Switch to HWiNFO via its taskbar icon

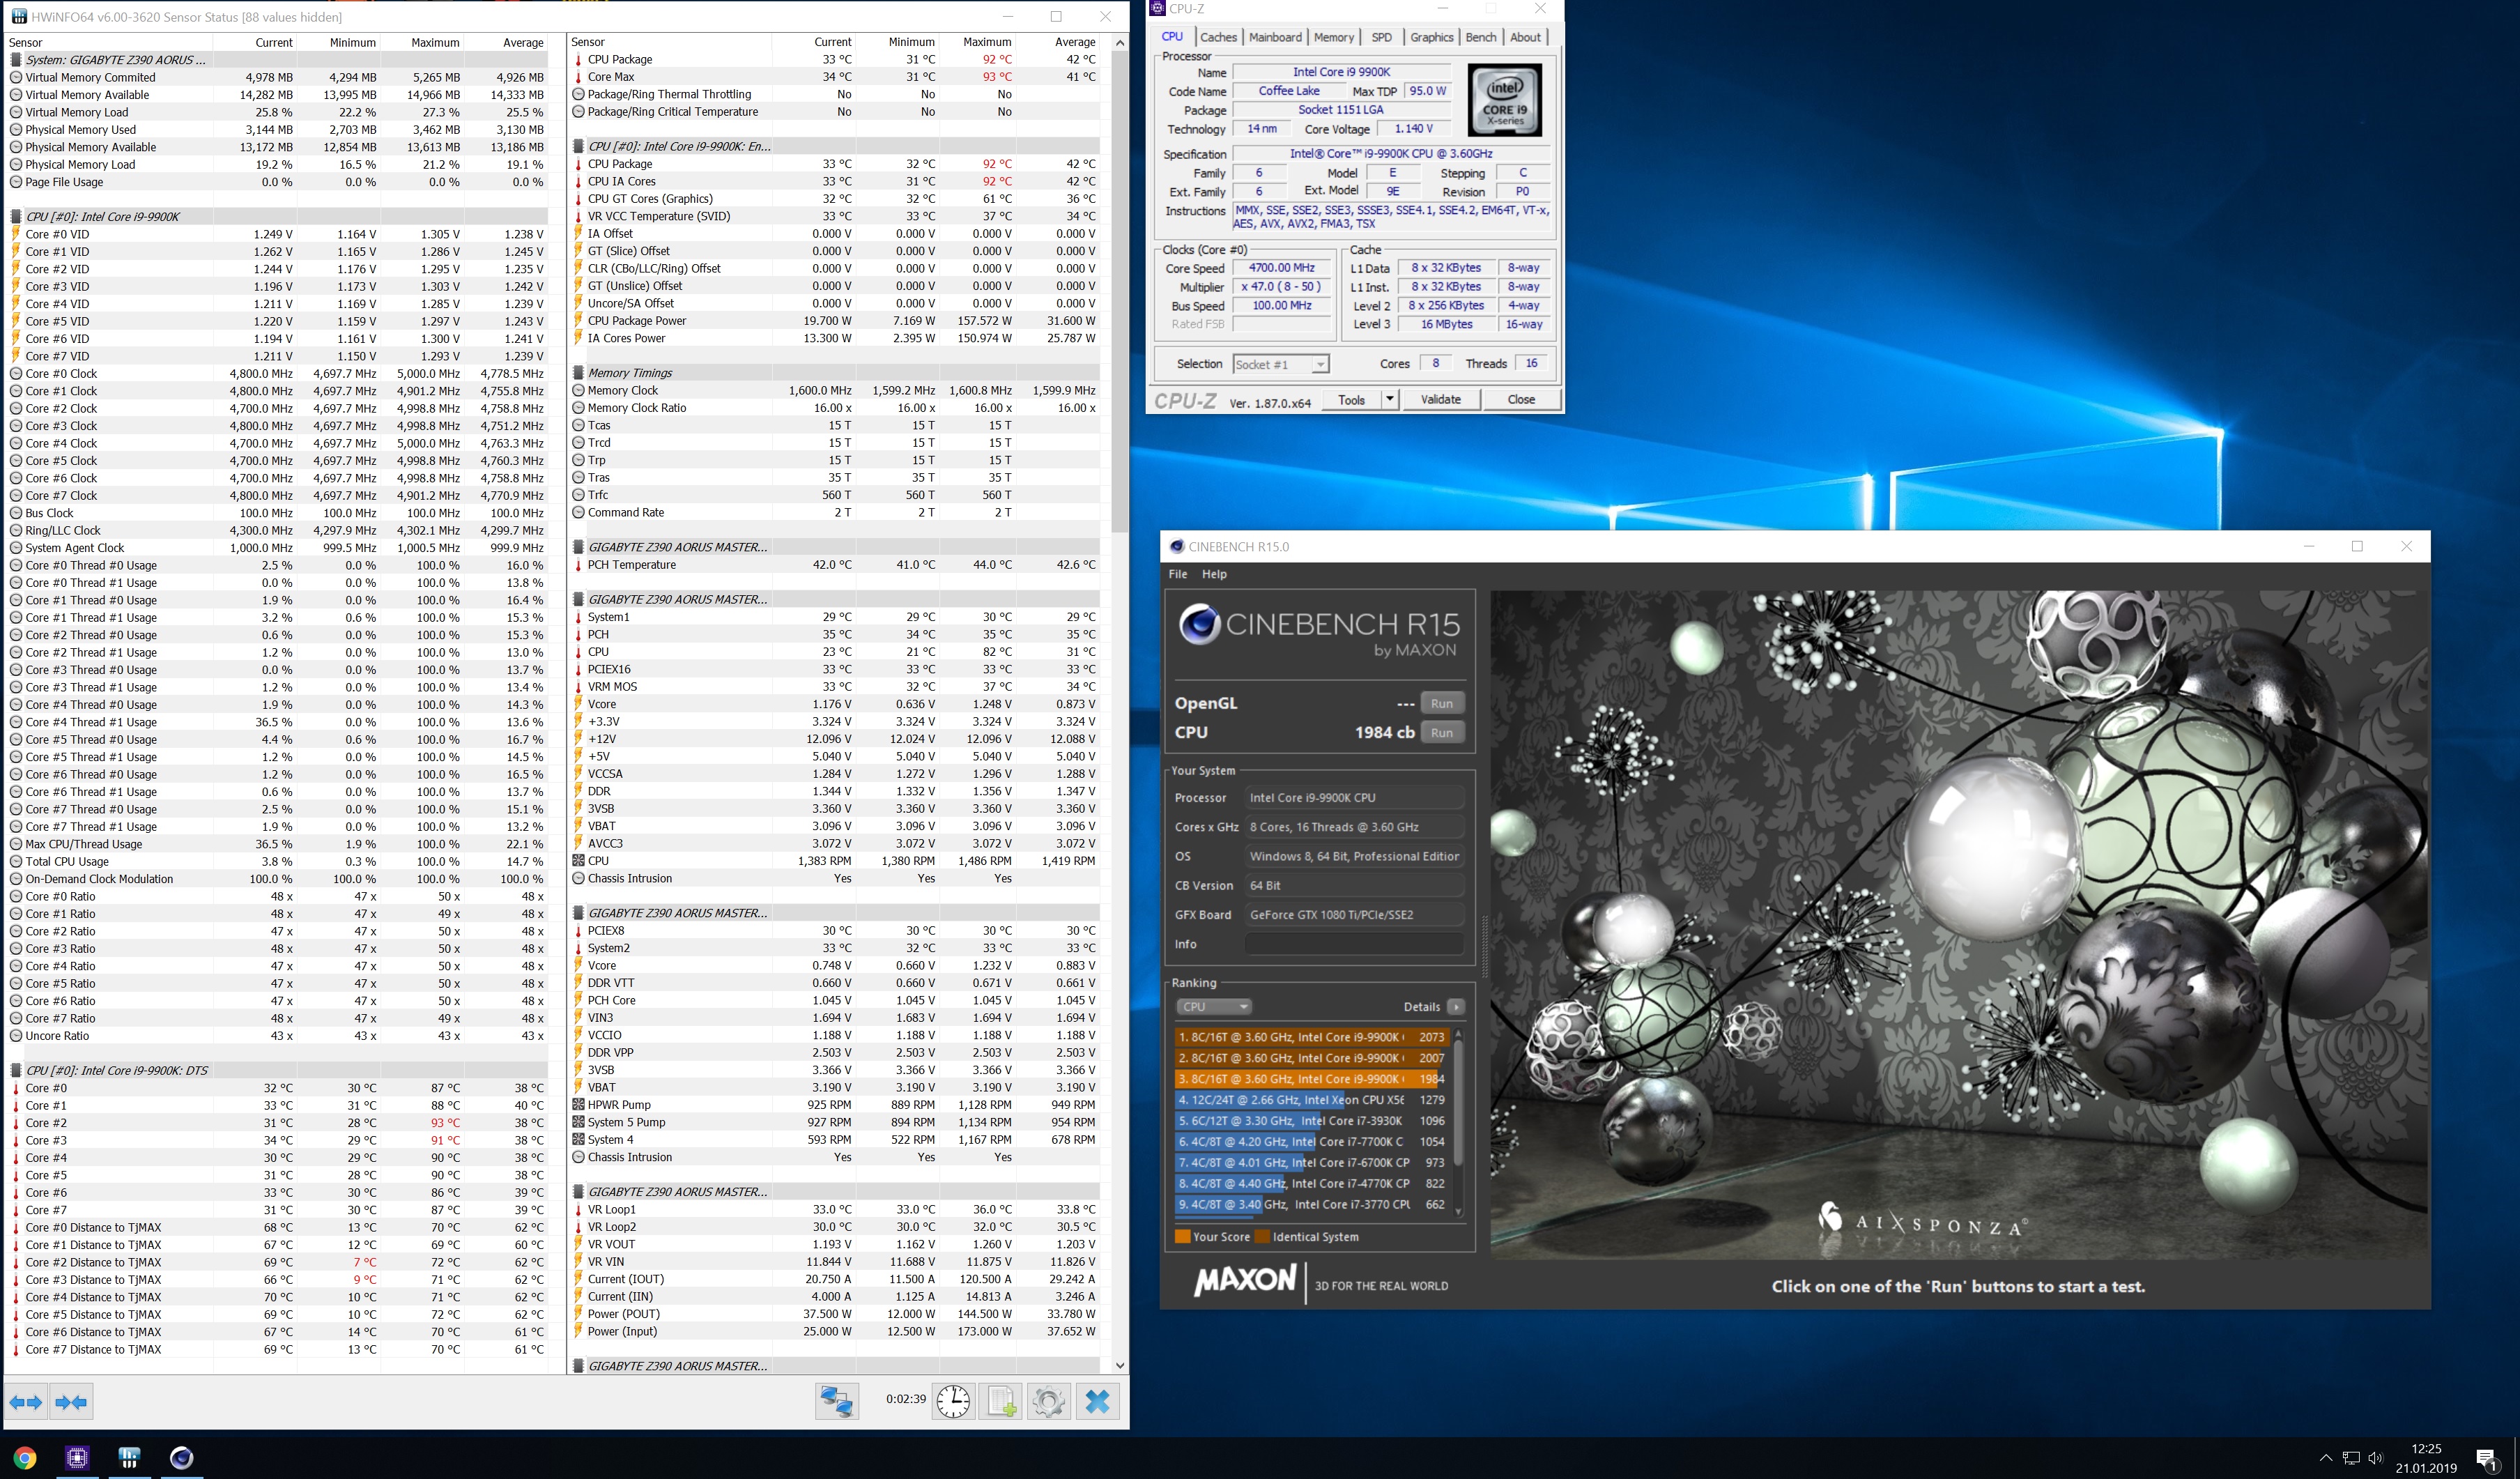(x=129, y=1457)
